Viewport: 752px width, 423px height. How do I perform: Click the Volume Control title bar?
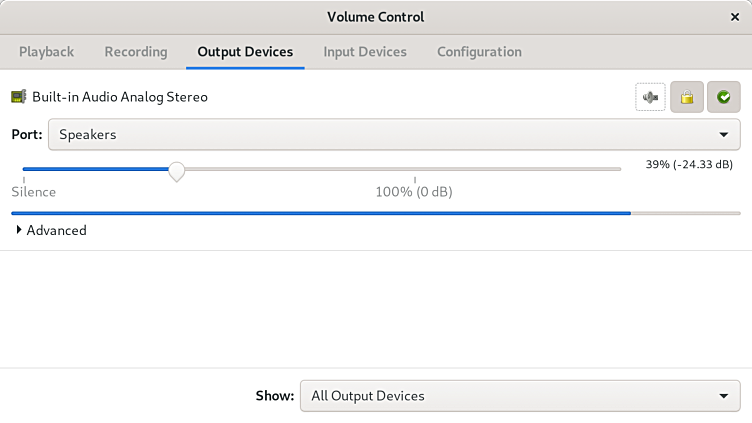tap(375, 17)
